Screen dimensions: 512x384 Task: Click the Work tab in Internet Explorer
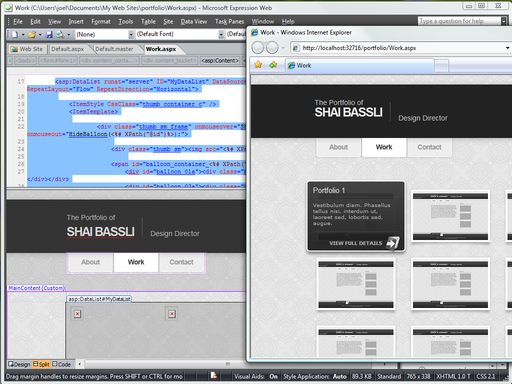360,65
